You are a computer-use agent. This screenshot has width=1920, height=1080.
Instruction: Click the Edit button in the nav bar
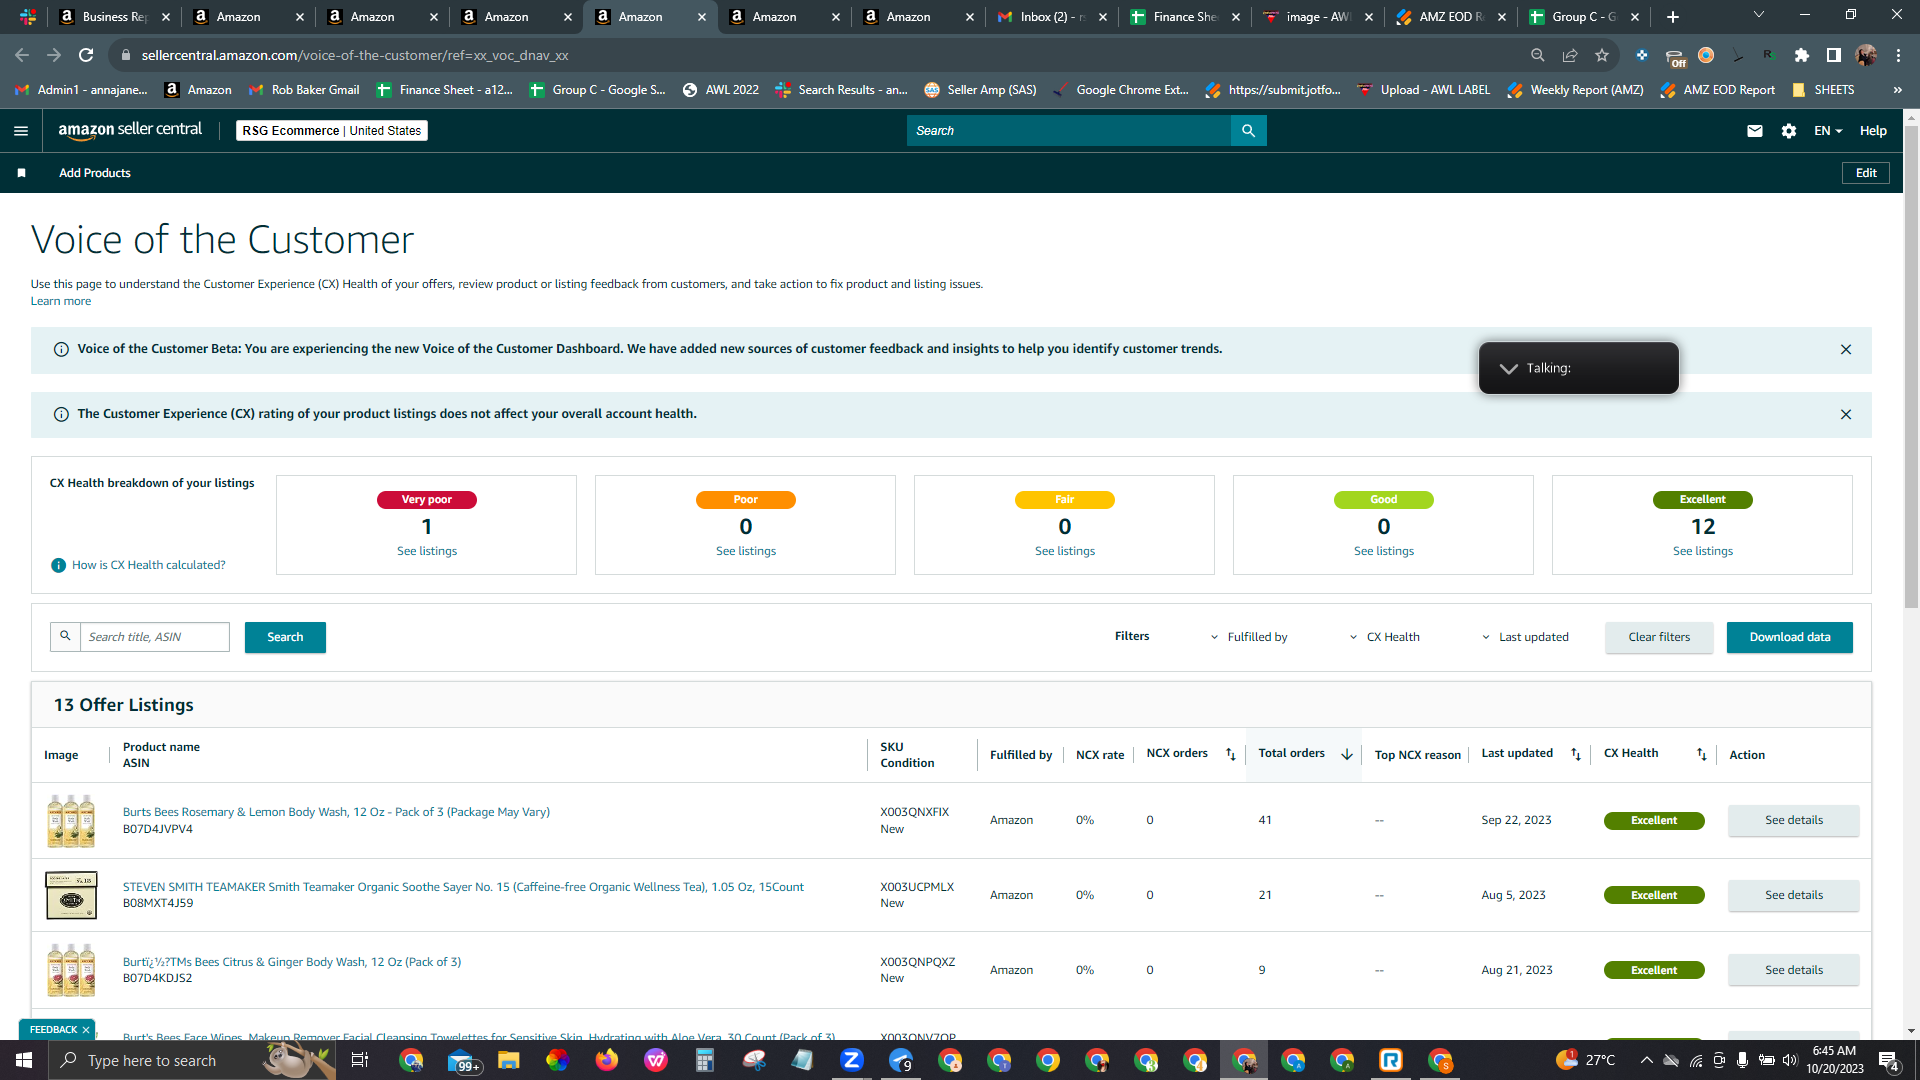[1866, 173]
